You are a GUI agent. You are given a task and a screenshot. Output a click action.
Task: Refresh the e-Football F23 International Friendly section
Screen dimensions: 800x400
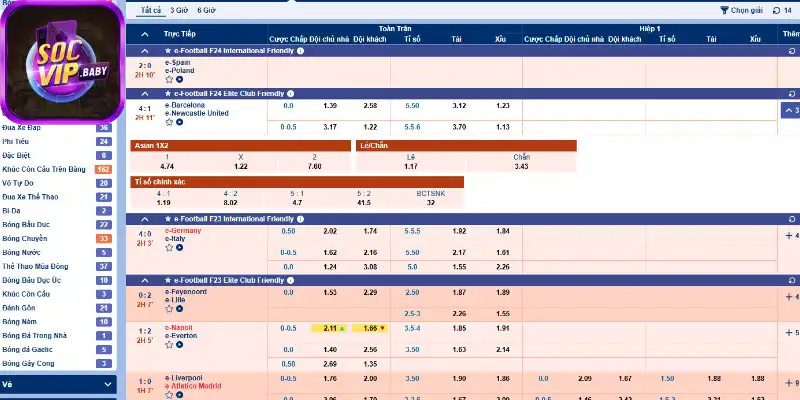pyautogui.click(x=792, y=219)
